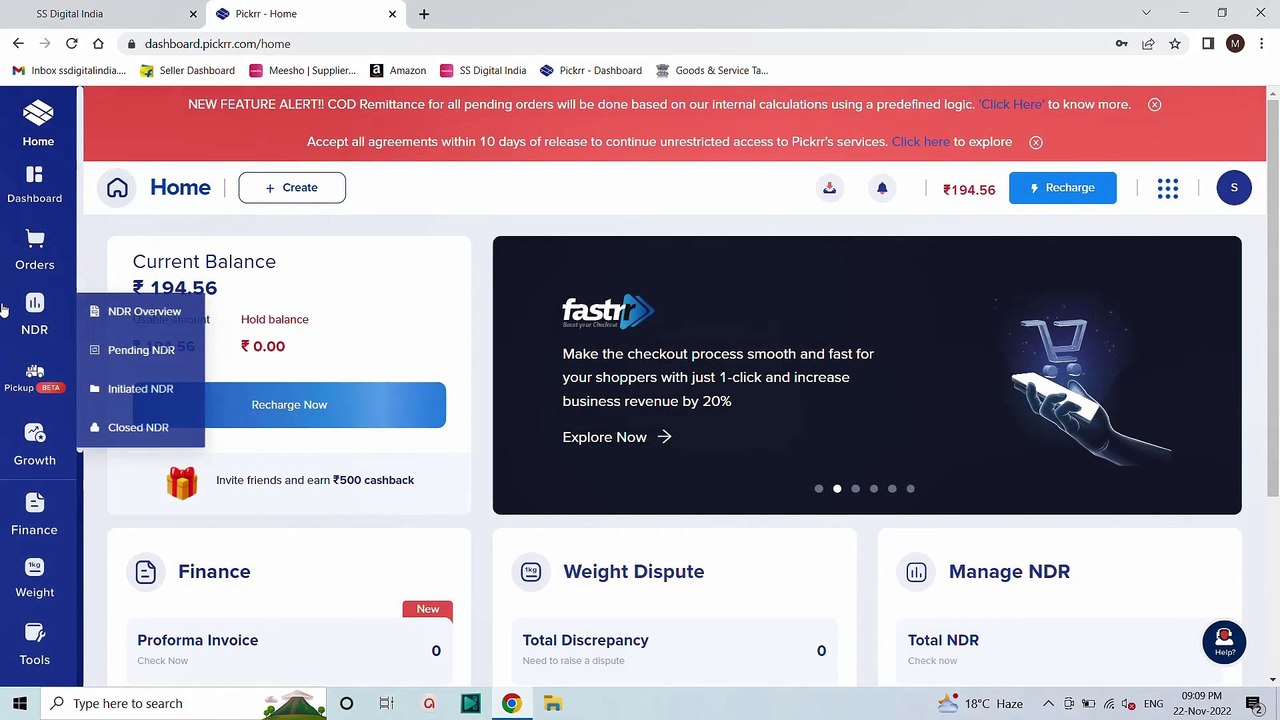Image resolution: width=1280 pixels, height=720 pixels.
Task: Click the Weight Dispute card icon
Action: click(x=531, y=572)
